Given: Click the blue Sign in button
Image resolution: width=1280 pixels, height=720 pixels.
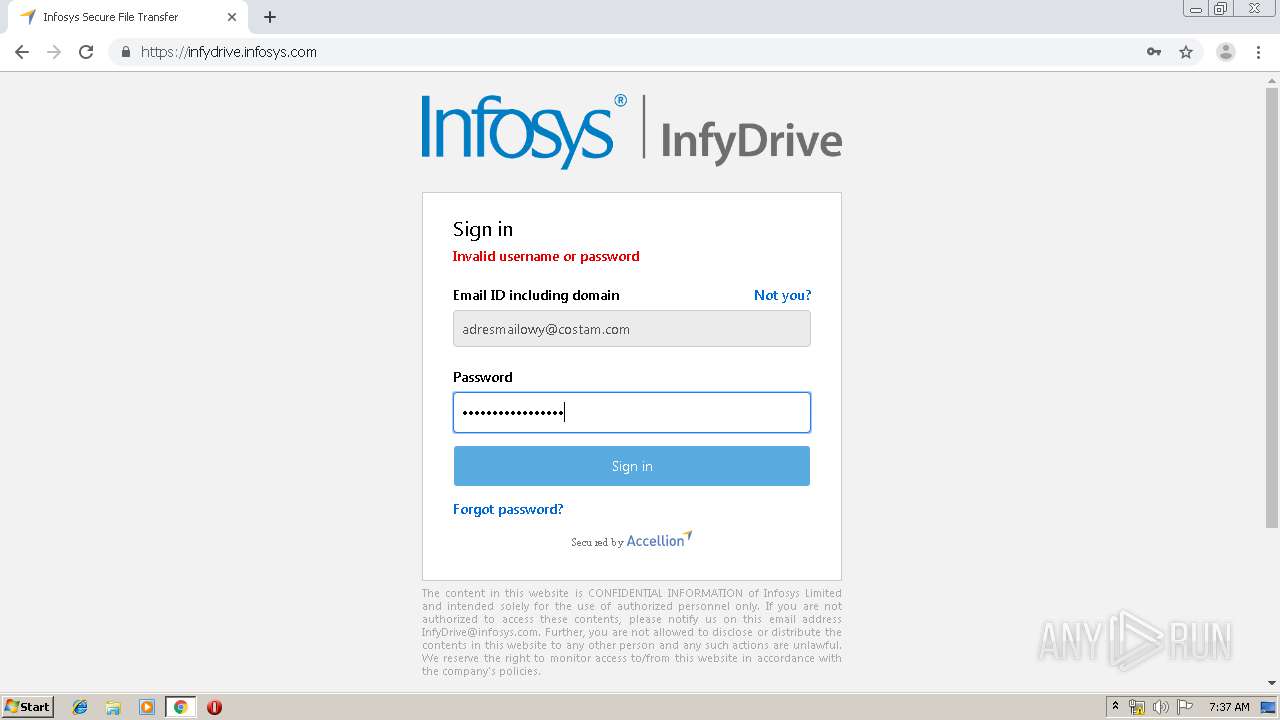Looking at the screenshot, I should point(632,466).
